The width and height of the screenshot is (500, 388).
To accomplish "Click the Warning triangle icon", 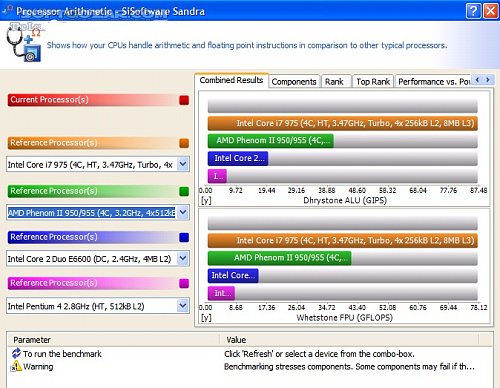I will (16, 366).
